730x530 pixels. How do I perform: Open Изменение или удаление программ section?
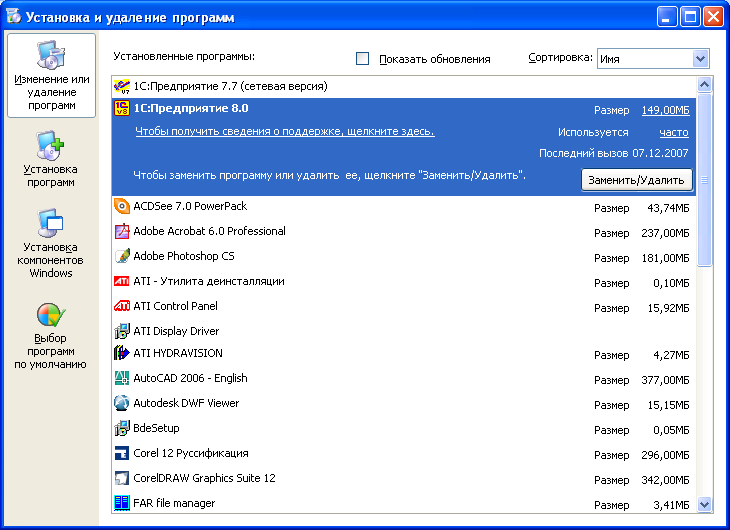point(52,75)
